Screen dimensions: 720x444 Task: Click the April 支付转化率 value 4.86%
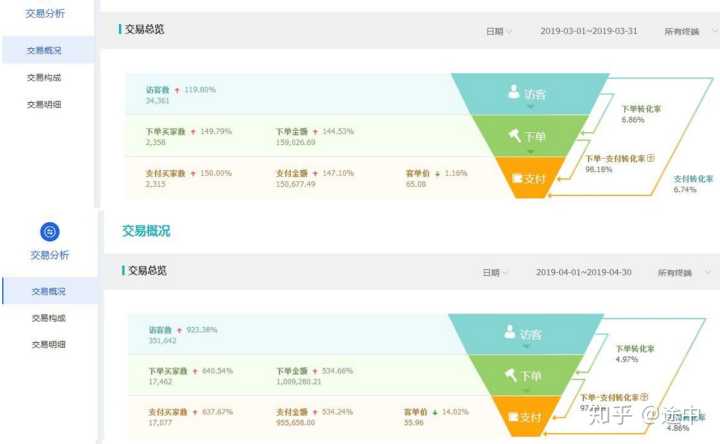point(678,428)
